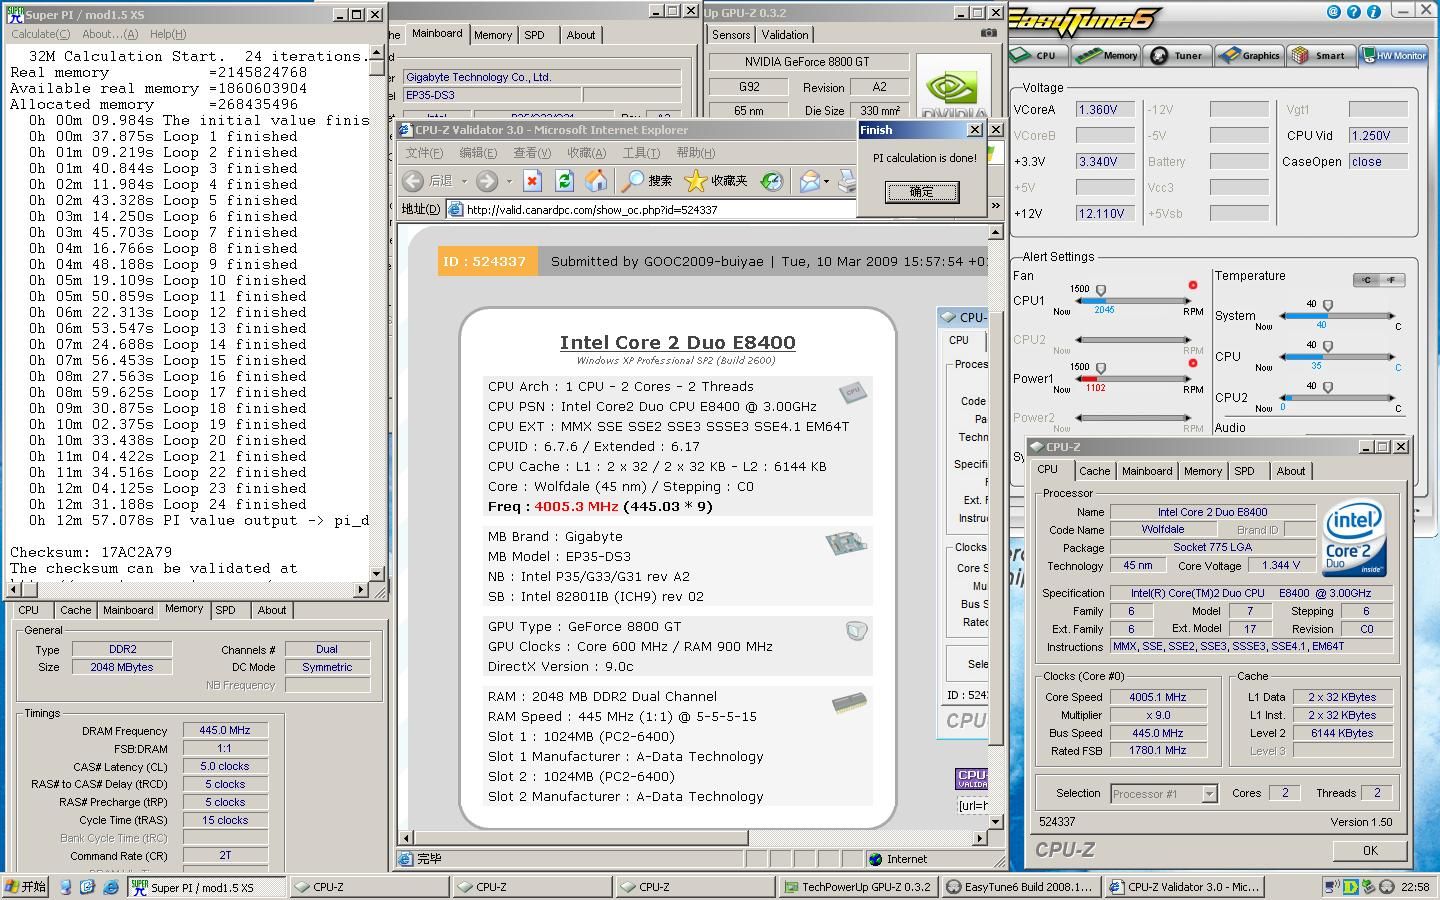Switch to the Tuner tab in EasyTune6

pyautogui.click(x=1179, y=55)
